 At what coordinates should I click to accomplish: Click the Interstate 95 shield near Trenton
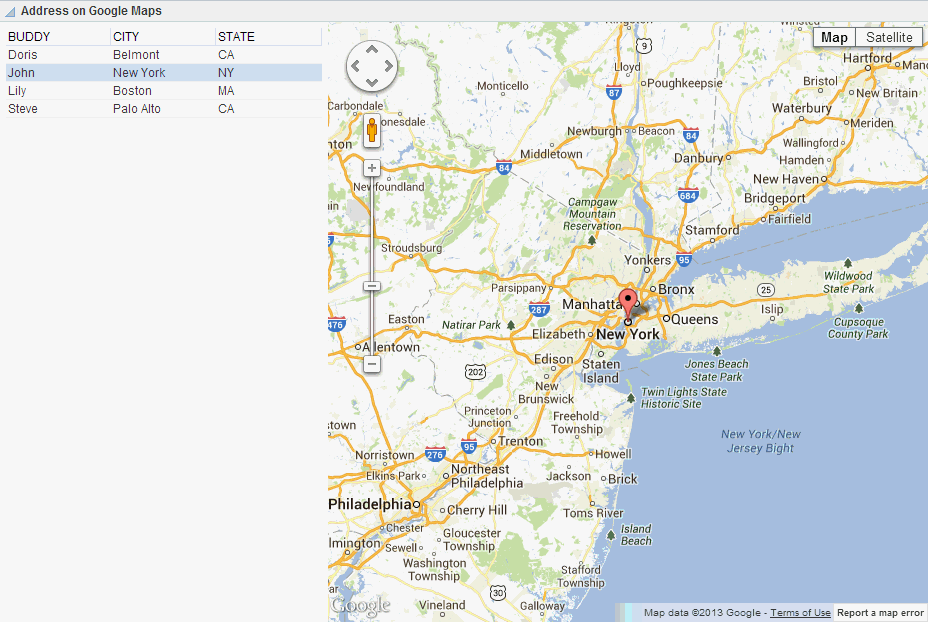pos(469,447)
